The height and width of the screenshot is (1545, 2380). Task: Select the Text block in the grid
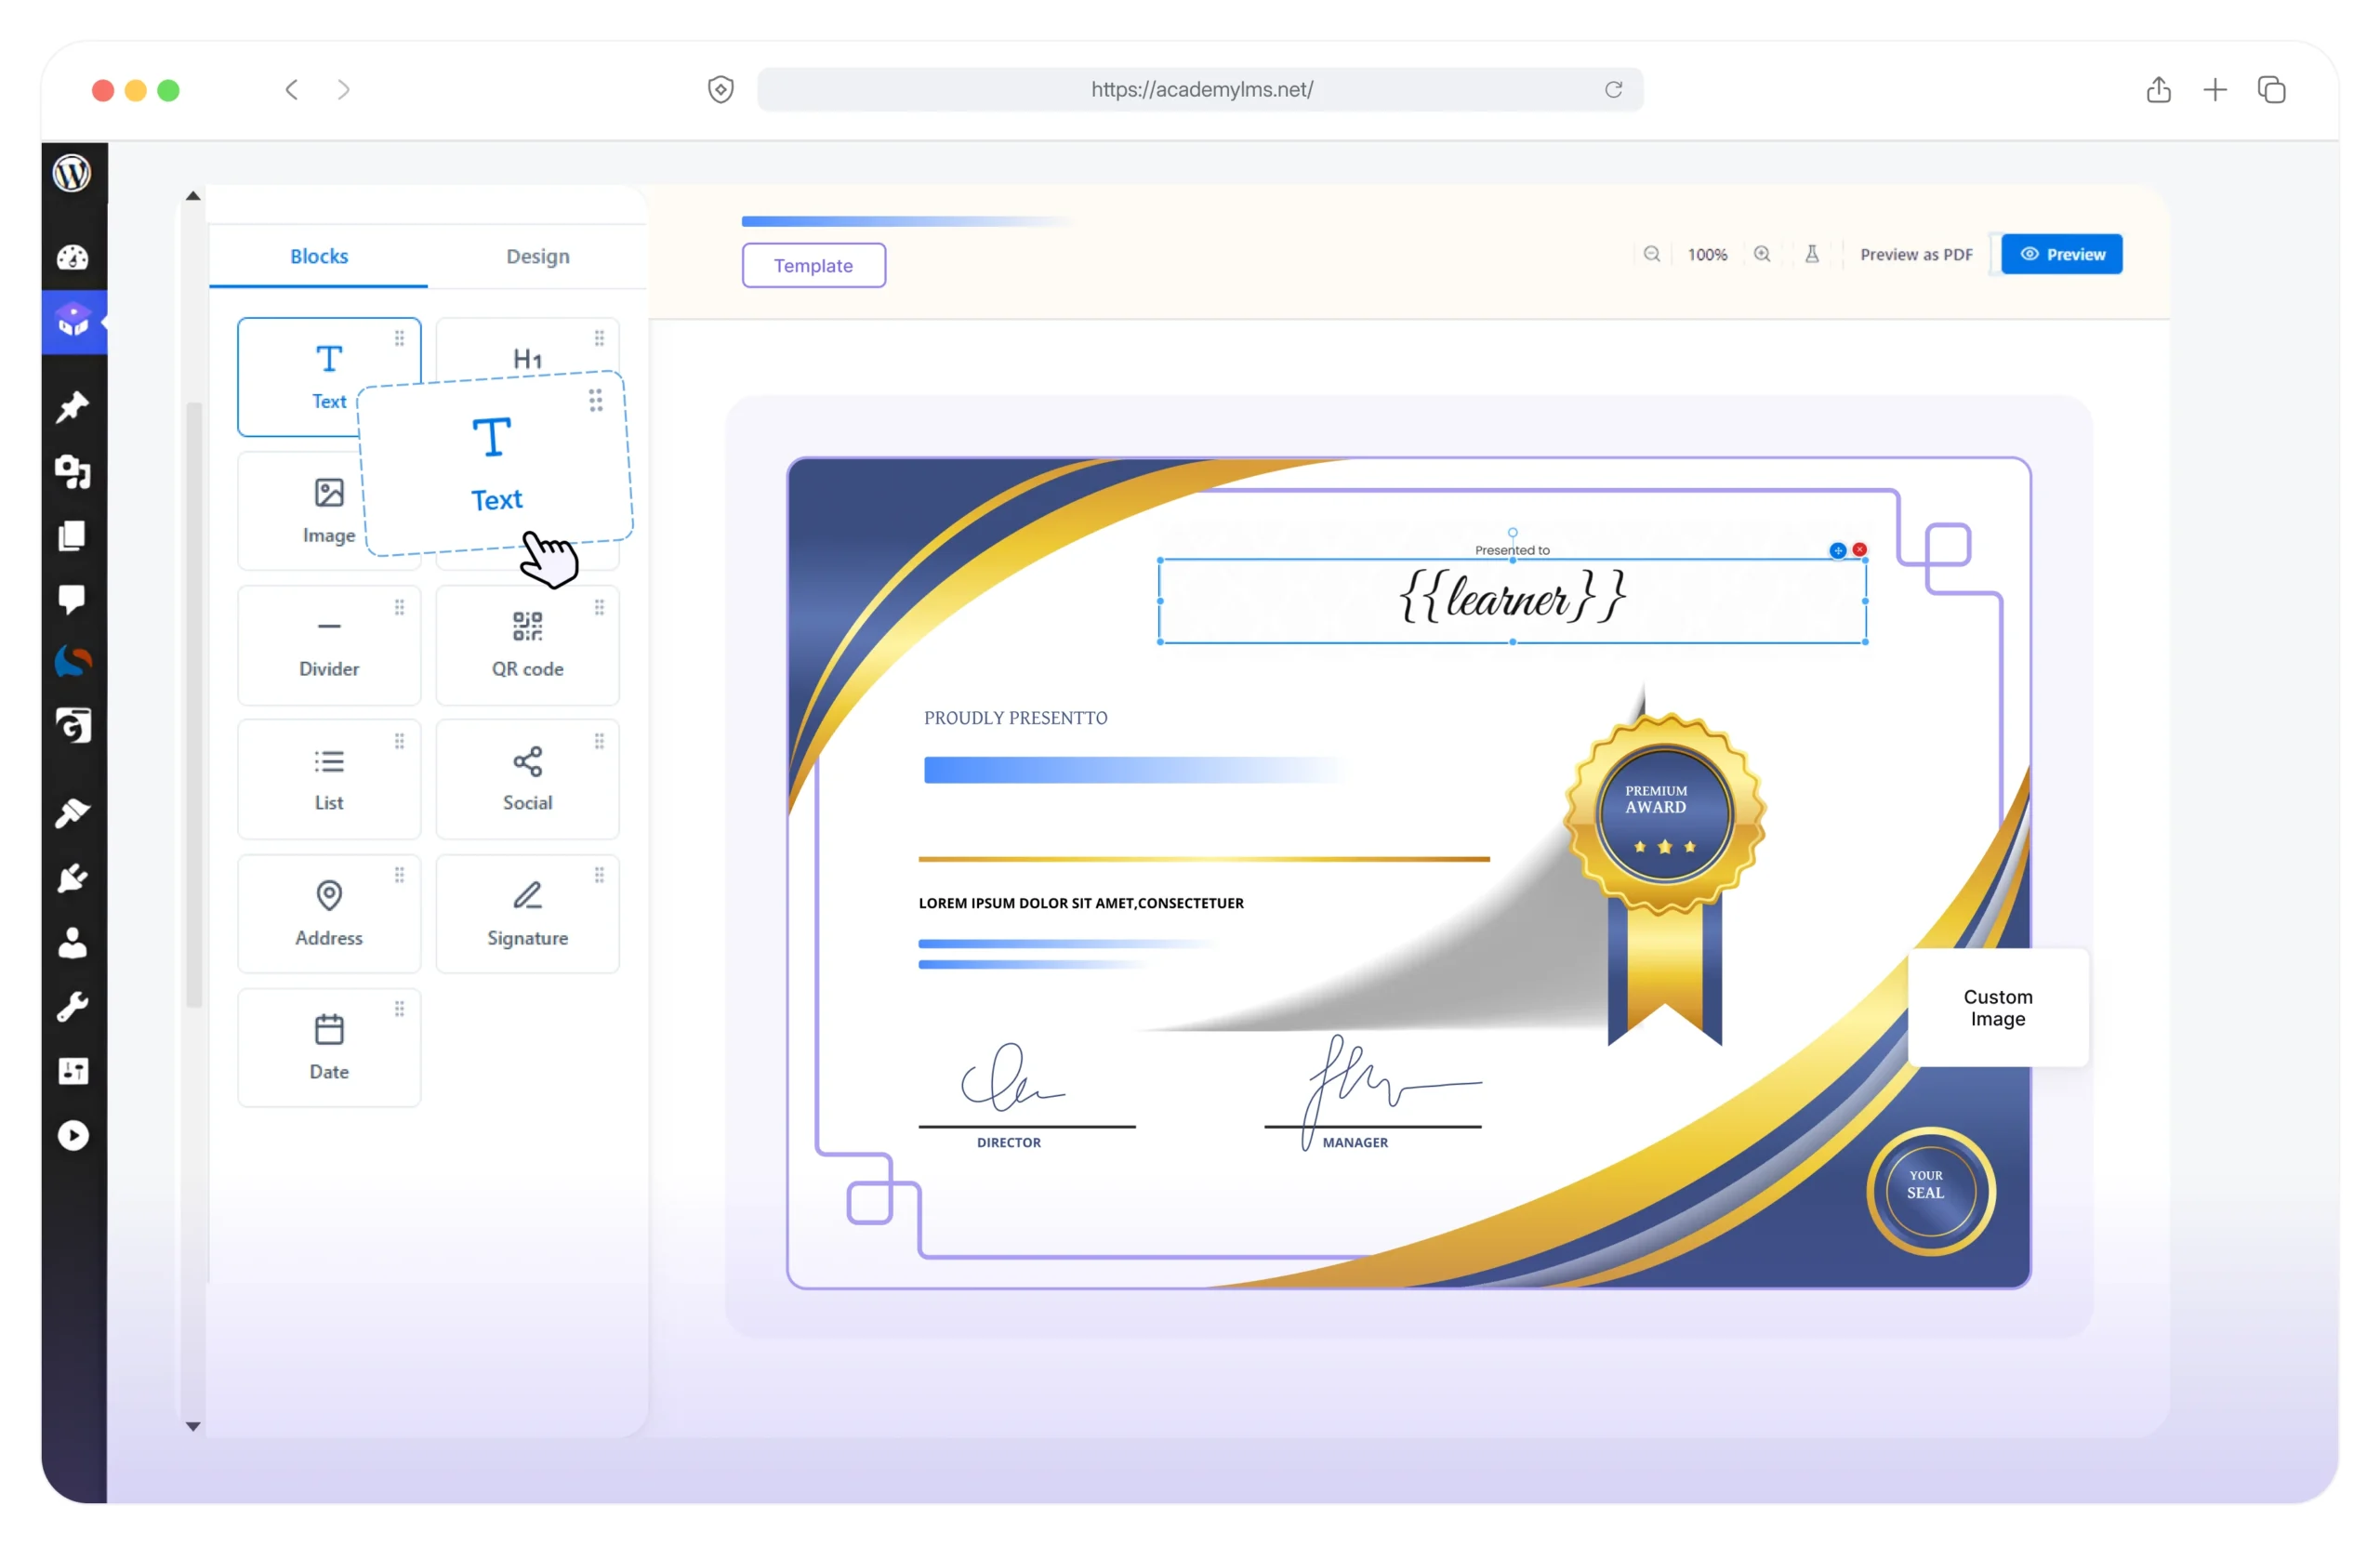pos(329,377)
